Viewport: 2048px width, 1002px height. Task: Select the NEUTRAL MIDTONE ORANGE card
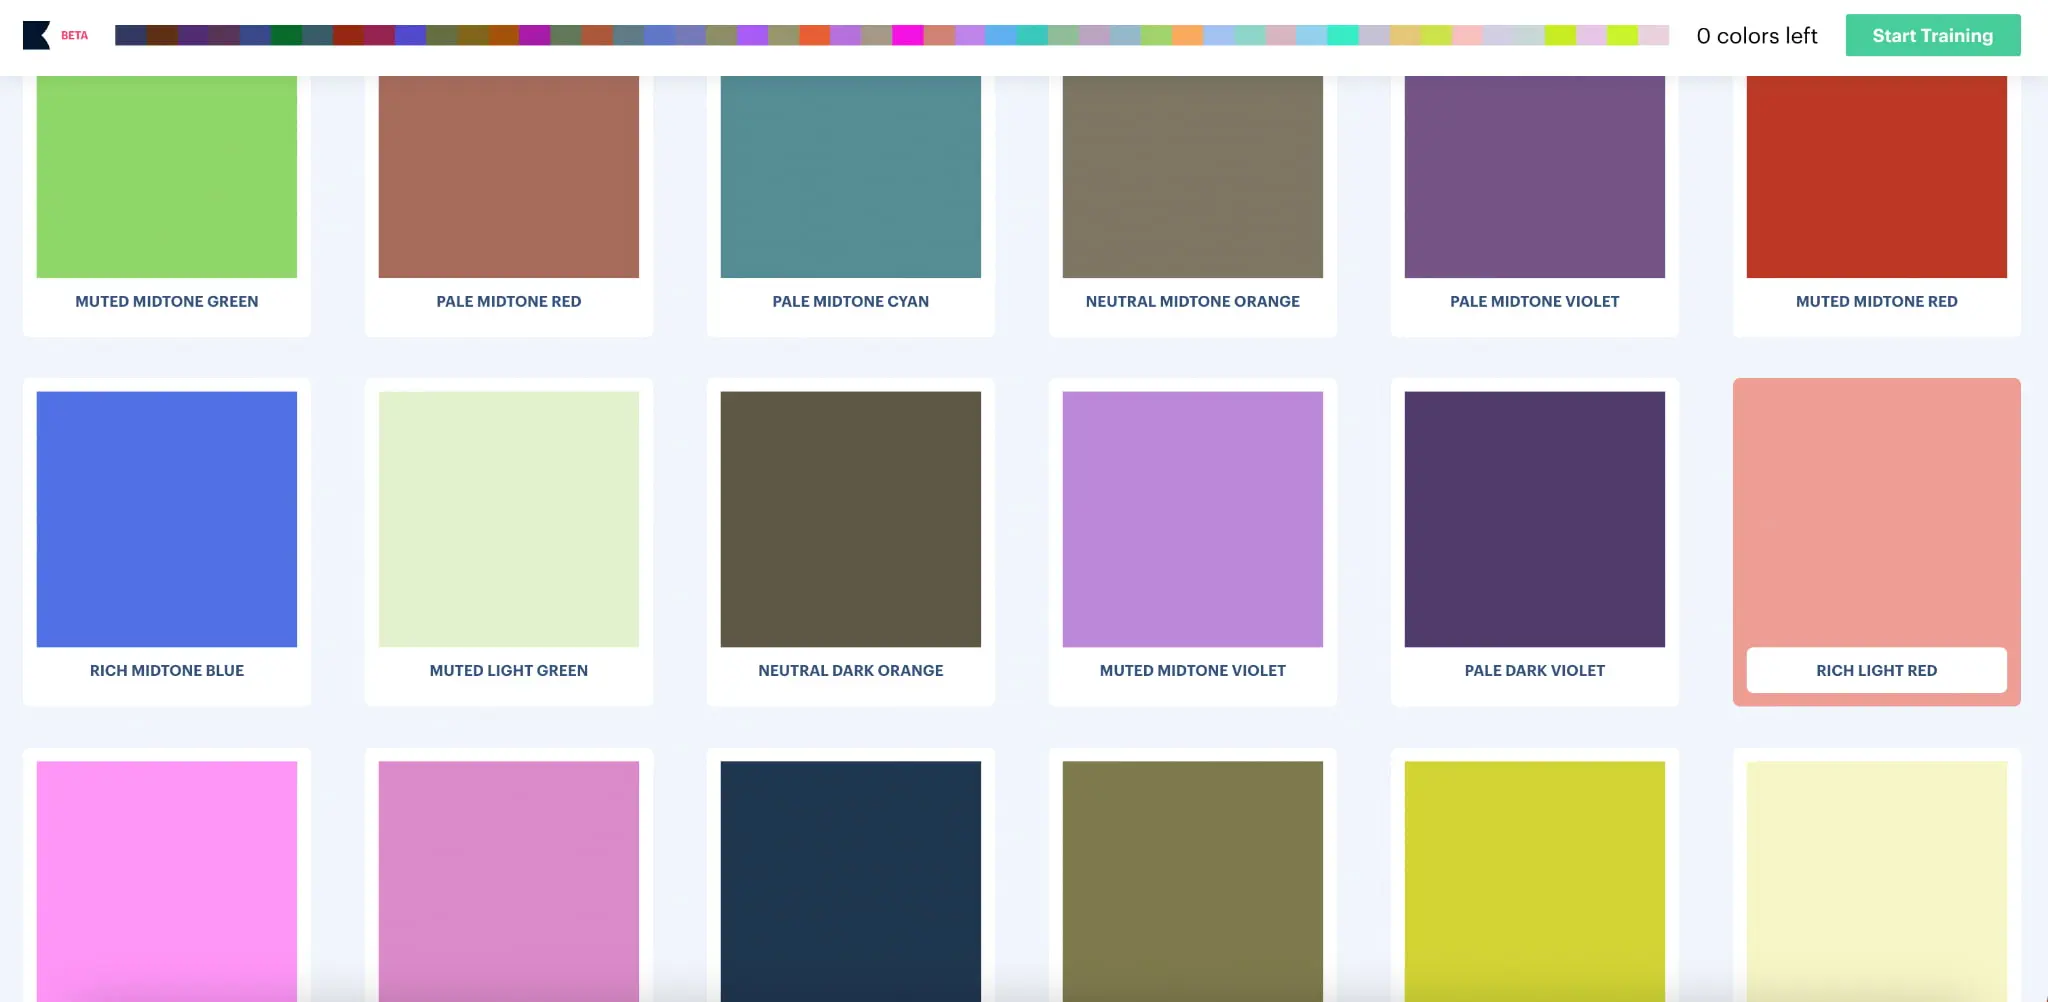pyautogui.click(x=1192, y=176)
